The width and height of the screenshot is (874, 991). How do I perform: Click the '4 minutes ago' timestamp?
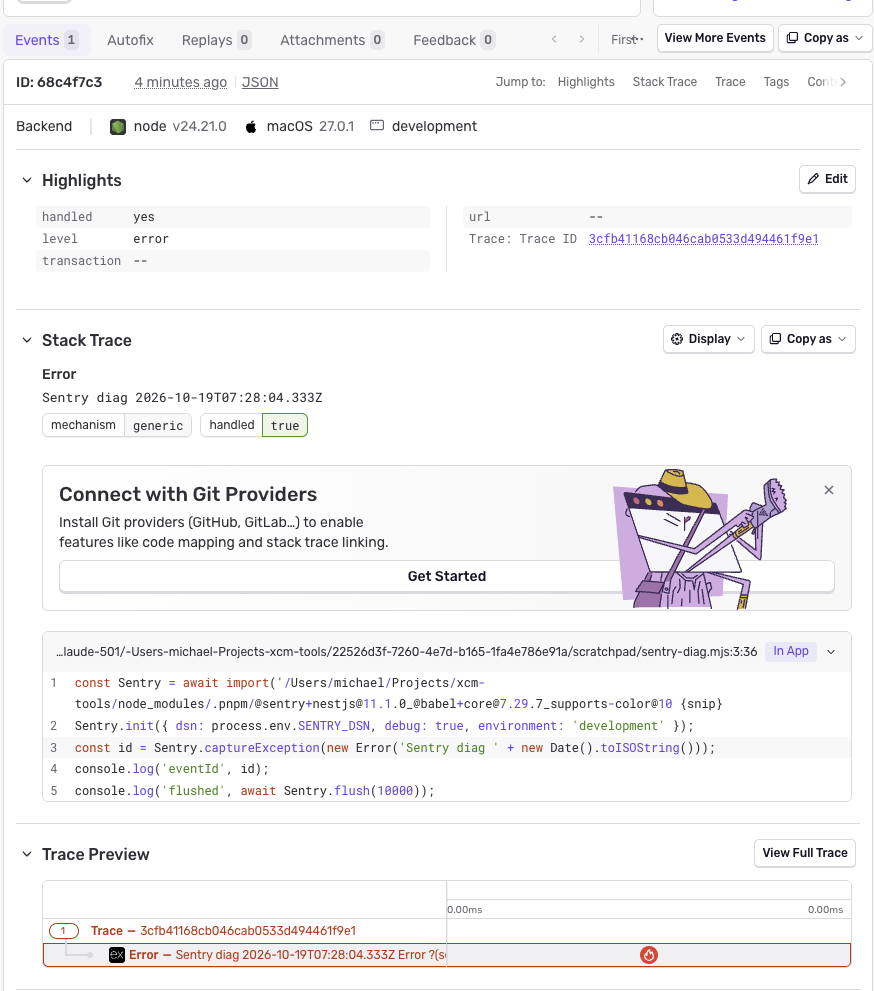pos(180,82)
